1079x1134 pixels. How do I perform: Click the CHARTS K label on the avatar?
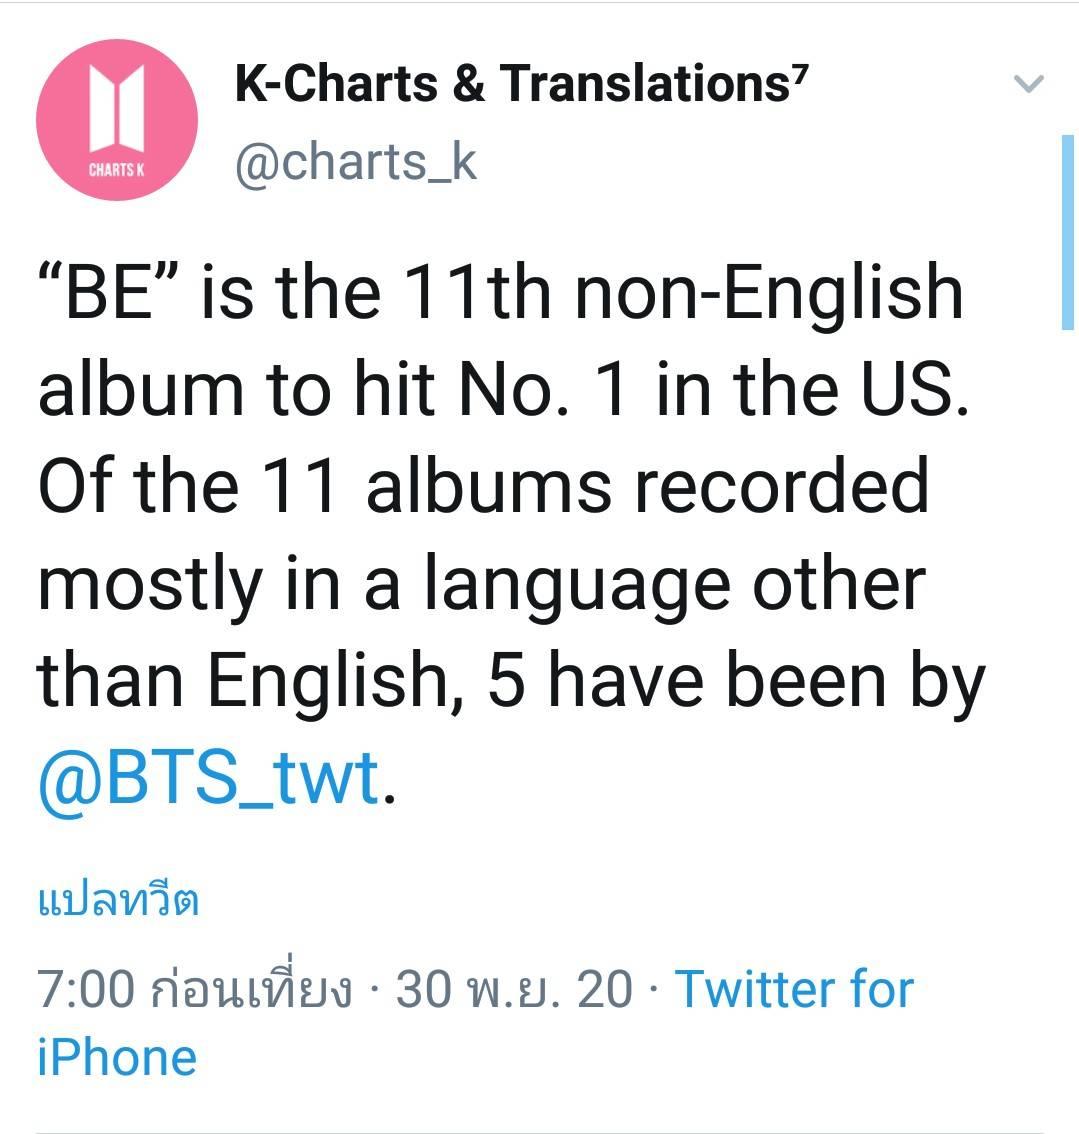point(116,168)
